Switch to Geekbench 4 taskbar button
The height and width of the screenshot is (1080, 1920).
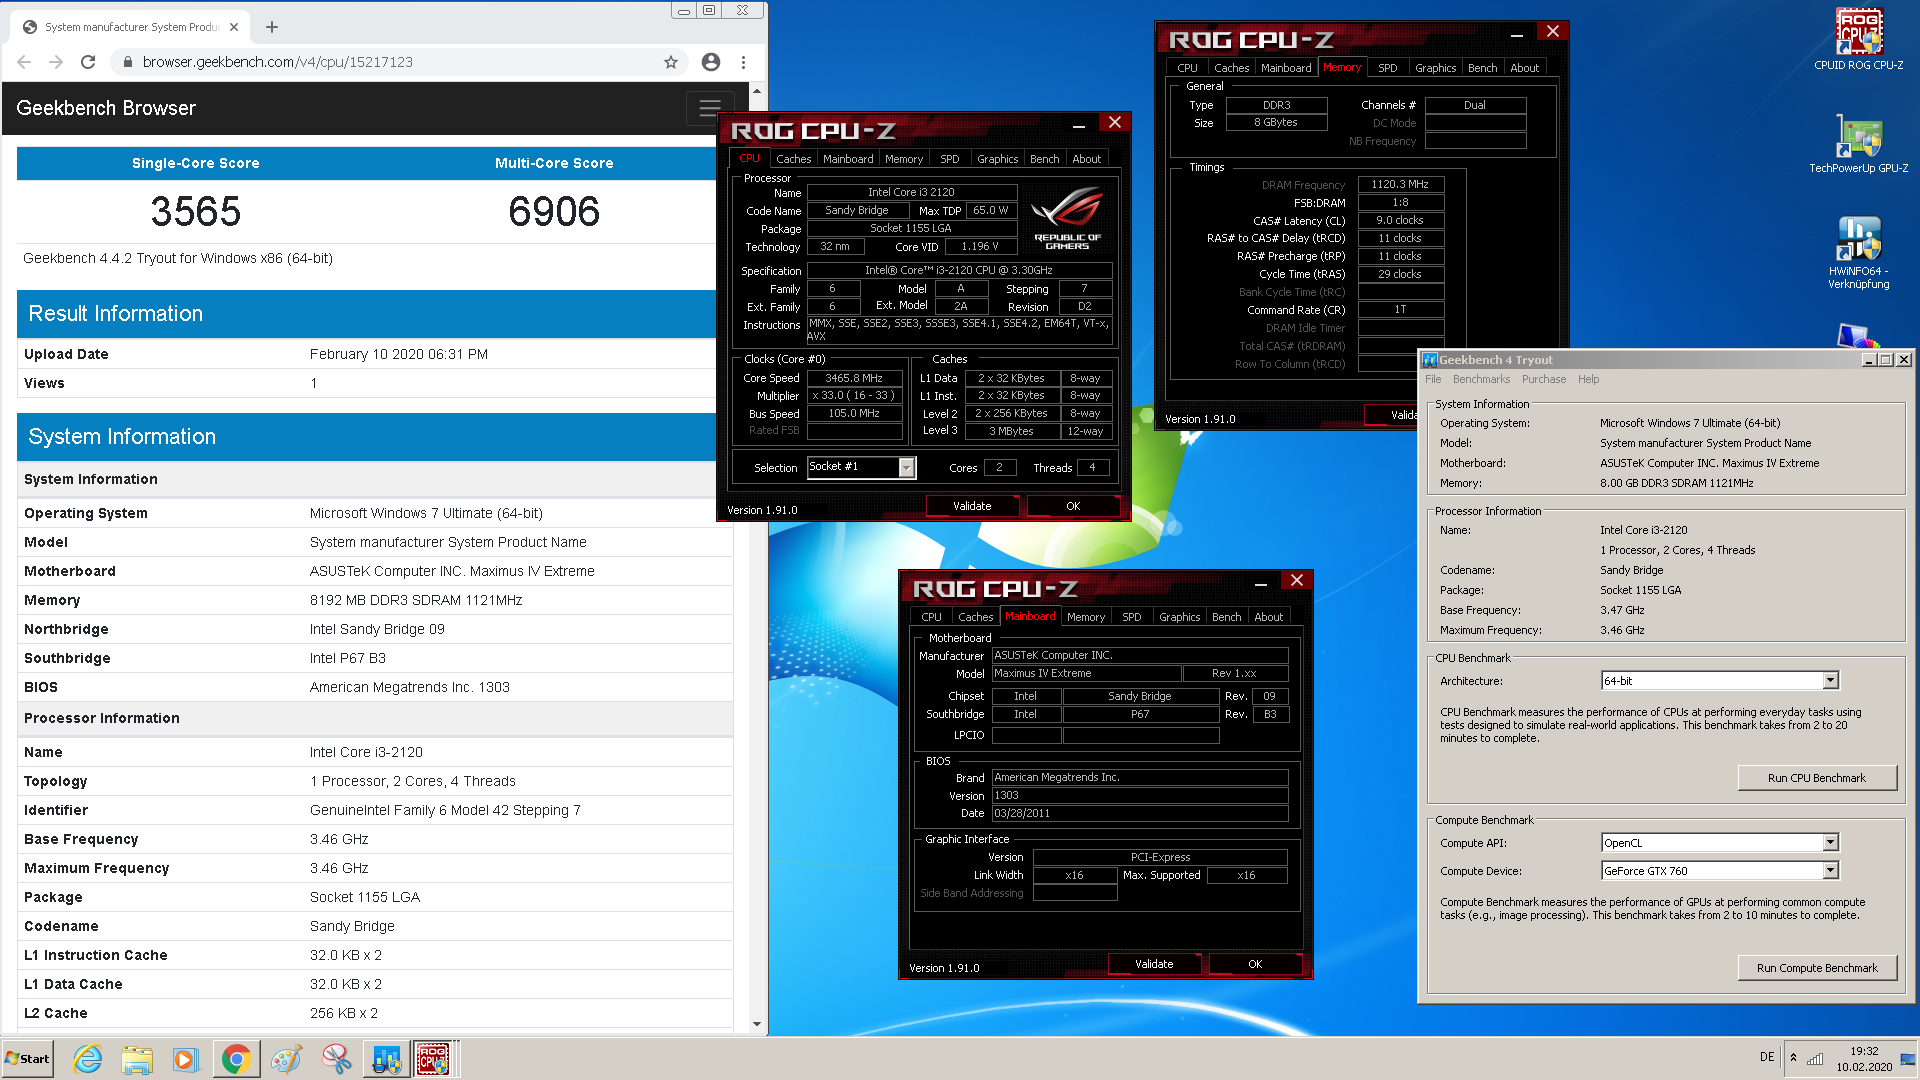click(x=387, y=1059)
